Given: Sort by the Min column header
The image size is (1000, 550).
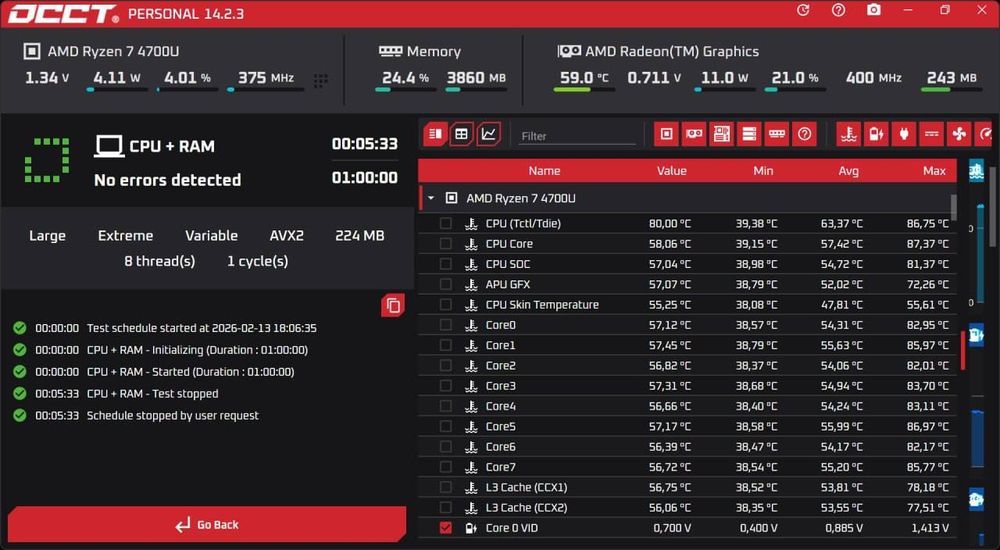Looking at the screenshot, I should tap(763, 171).
